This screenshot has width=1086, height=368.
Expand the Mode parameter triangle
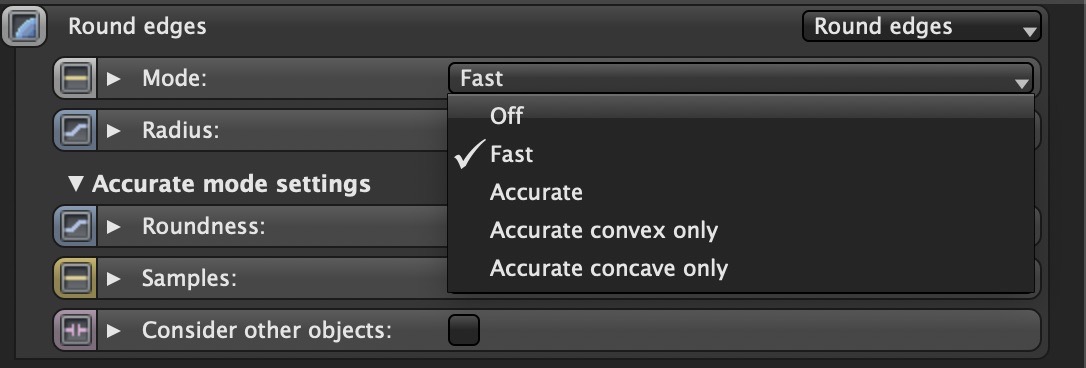point(114,78)
